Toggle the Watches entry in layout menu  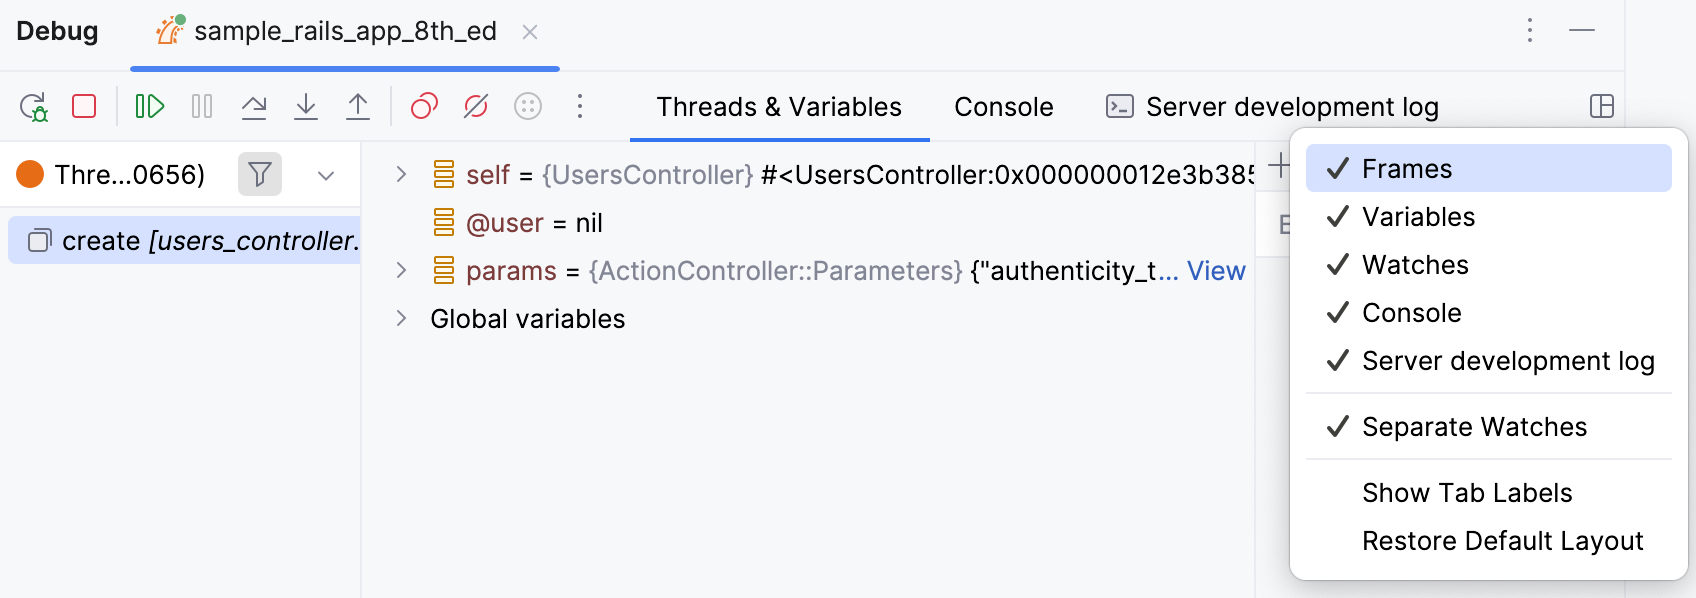point(1415,264)
